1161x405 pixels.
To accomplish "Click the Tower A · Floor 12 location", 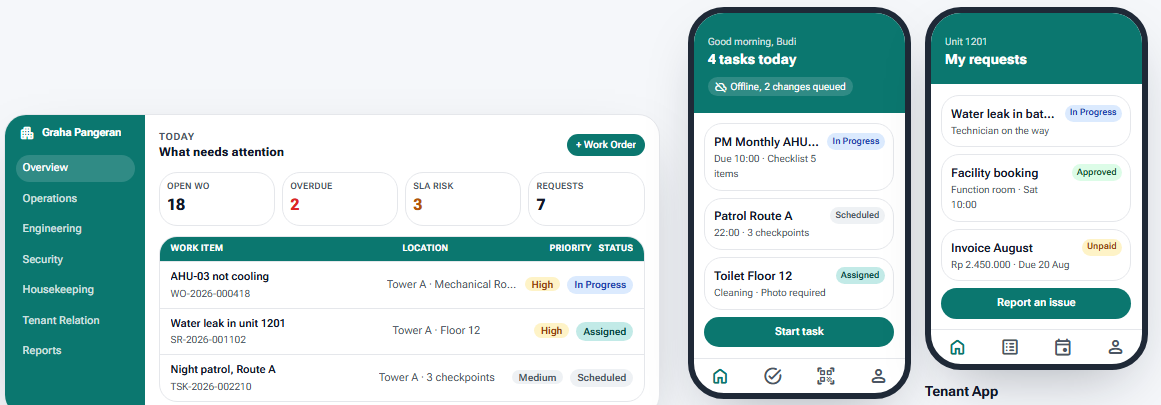I will pos(436,330).
